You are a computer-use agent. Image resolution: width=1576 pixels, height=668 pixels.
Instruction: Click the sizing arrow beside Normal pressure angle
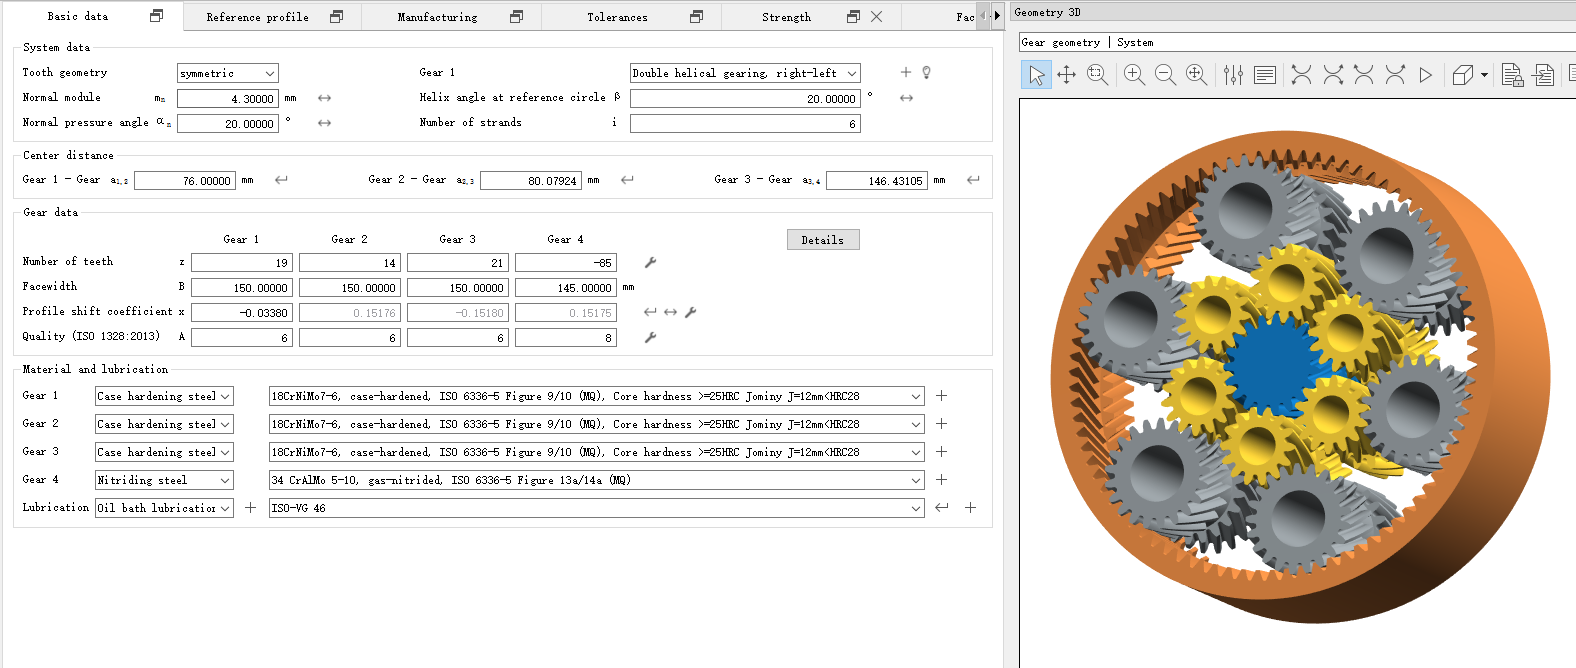(324, 123)
